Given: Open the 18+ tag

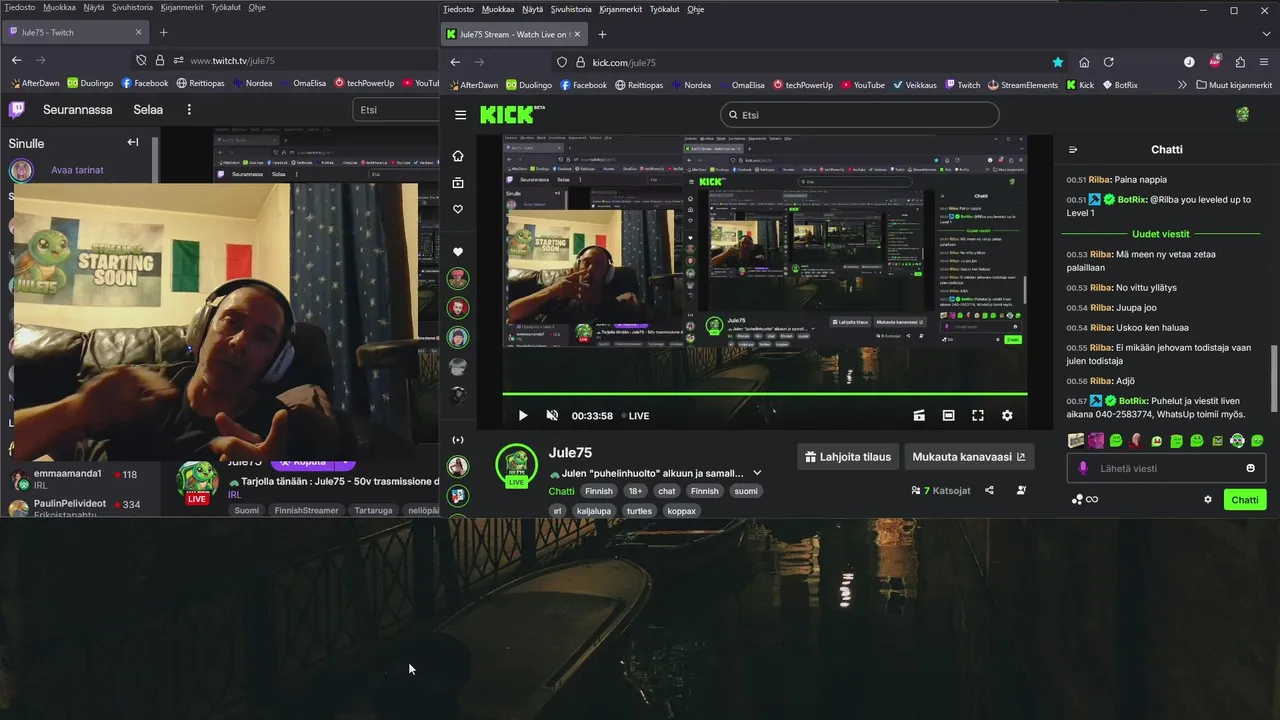Looking at the screenshot, I should 635,491.
